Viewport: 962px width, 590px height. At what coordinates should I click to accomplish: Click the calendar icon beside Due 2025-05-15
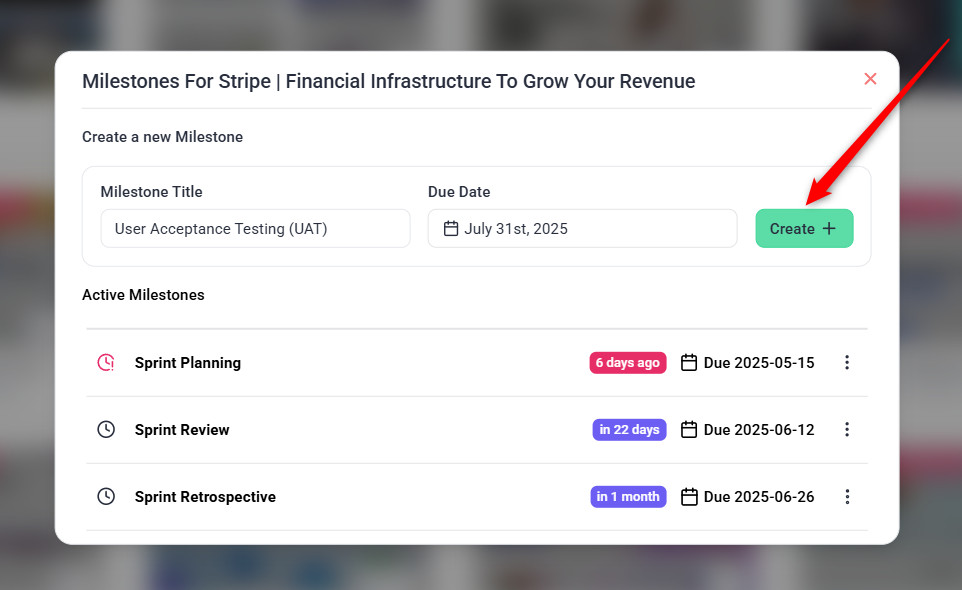click(x=689, y=363)
